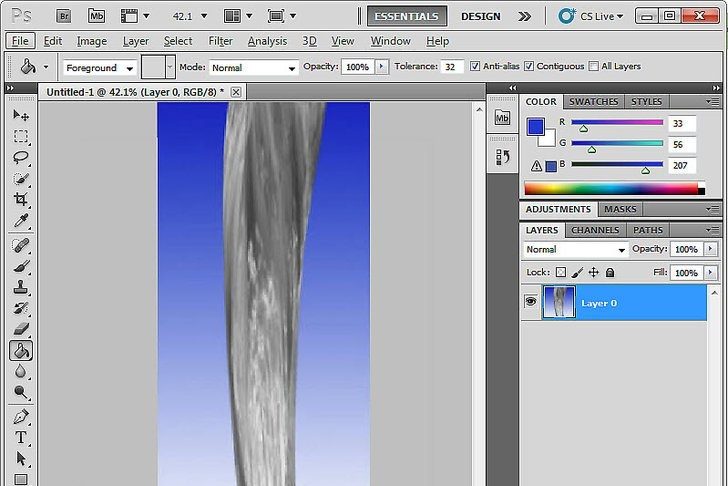Screen dimensions: 728x486
Task: Select the Pen tool
Action: (x=21, y=416)
